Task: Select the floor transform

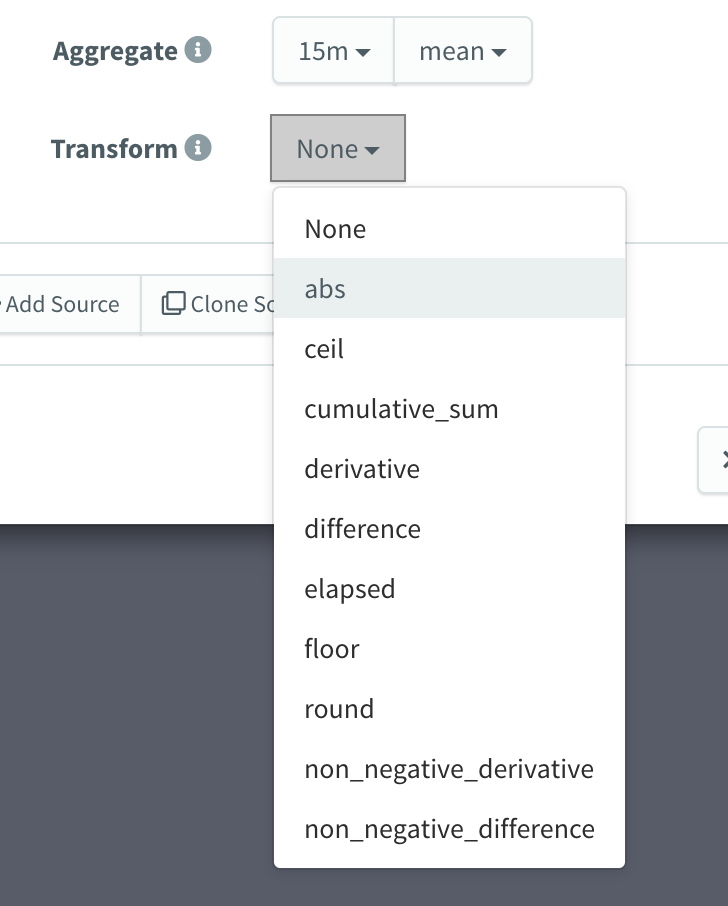Action: tap(450, 649)
